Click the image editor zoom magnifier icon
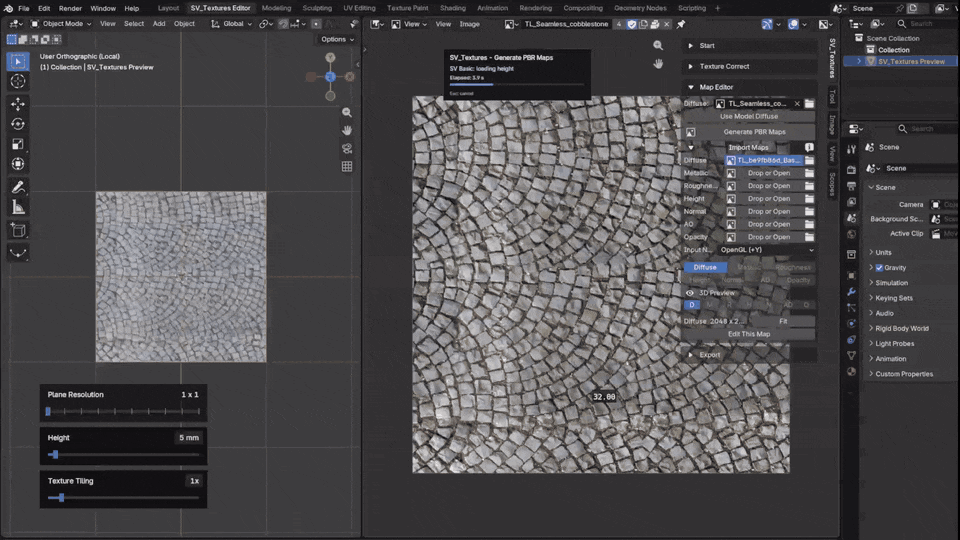The width and height of the screenshot is (960, 540). [x=658, y=45]
